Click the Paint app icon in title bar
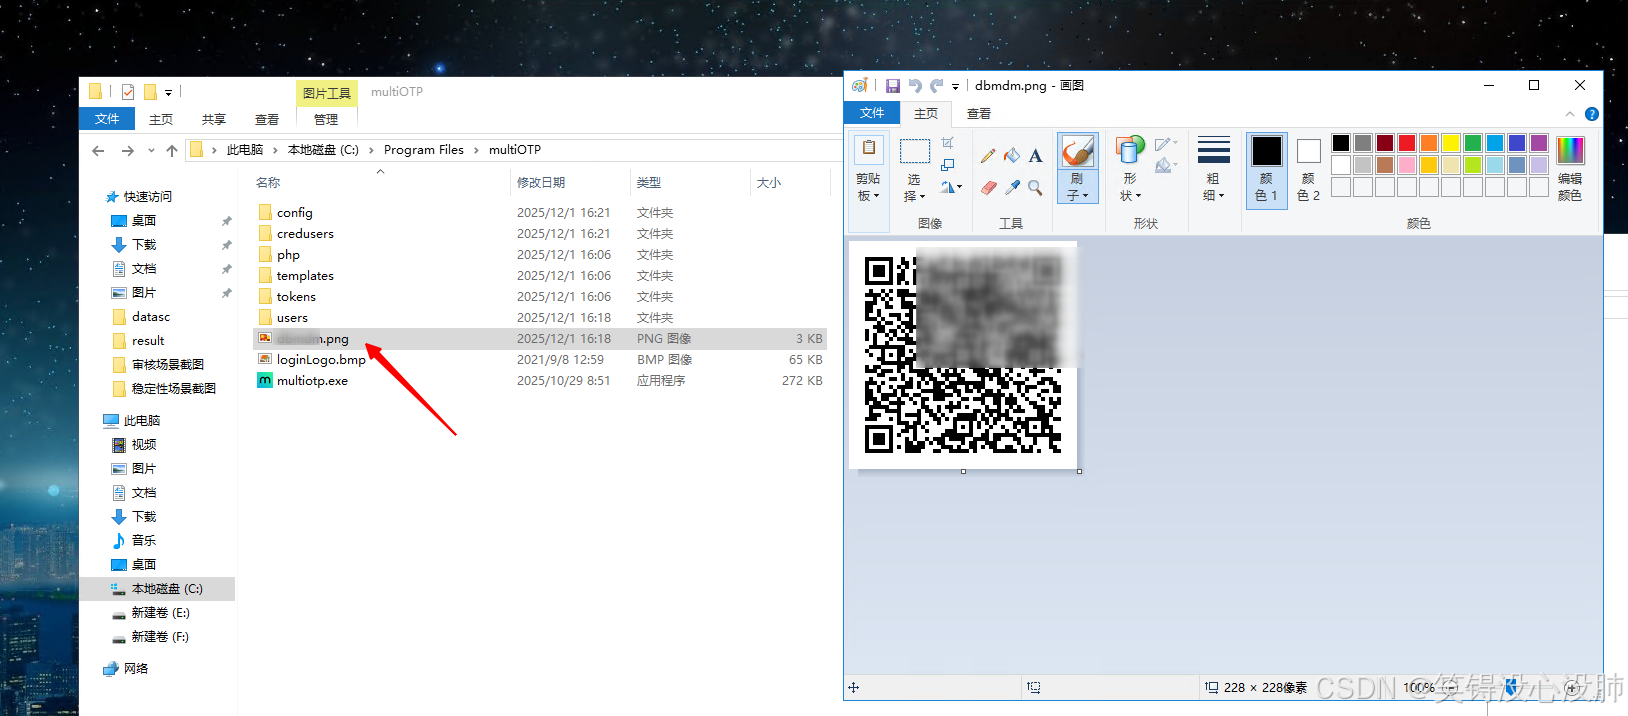 coord(859,86)
